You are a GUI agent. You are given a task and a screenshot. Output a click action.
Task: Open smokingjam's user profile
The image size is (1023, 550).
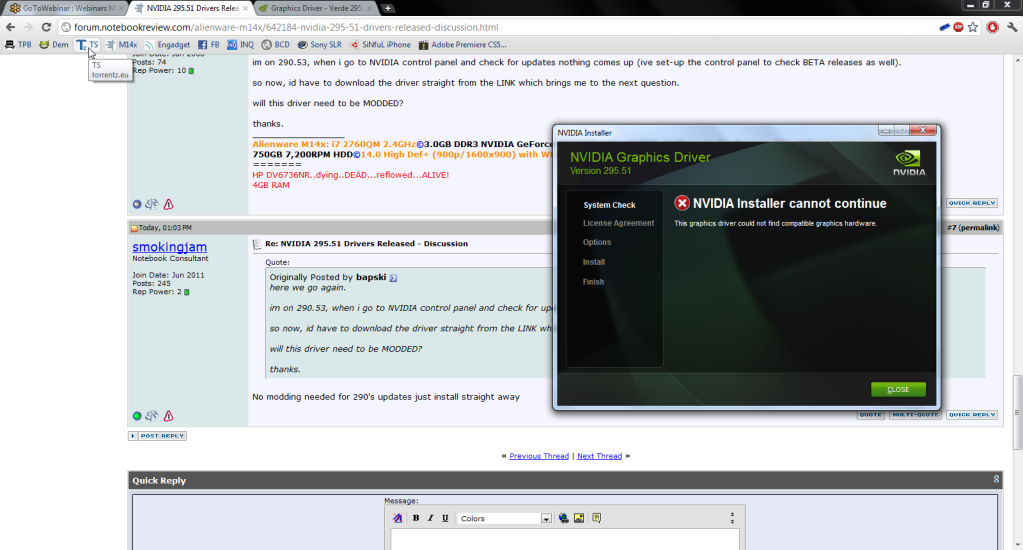pos(170,247)
